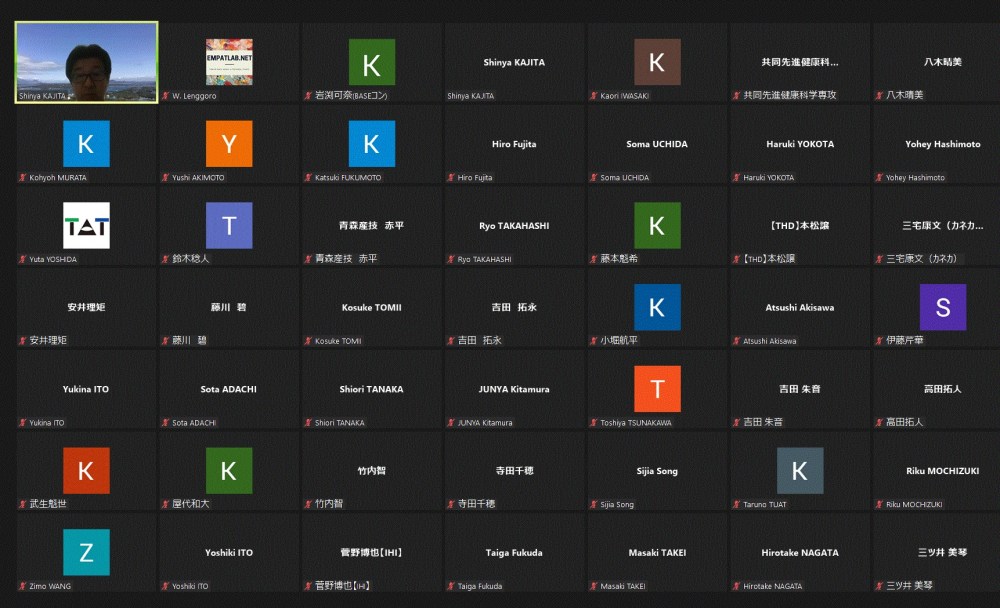Screen dimensions: 1000x608
Task: Select the gray K avatar of Taruno TUAT
Action: (x=800, y=471)
